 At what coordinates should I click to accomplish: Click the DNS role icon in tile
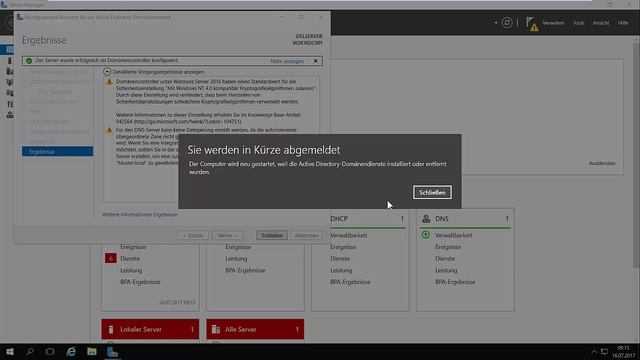(x=426, y=219)
